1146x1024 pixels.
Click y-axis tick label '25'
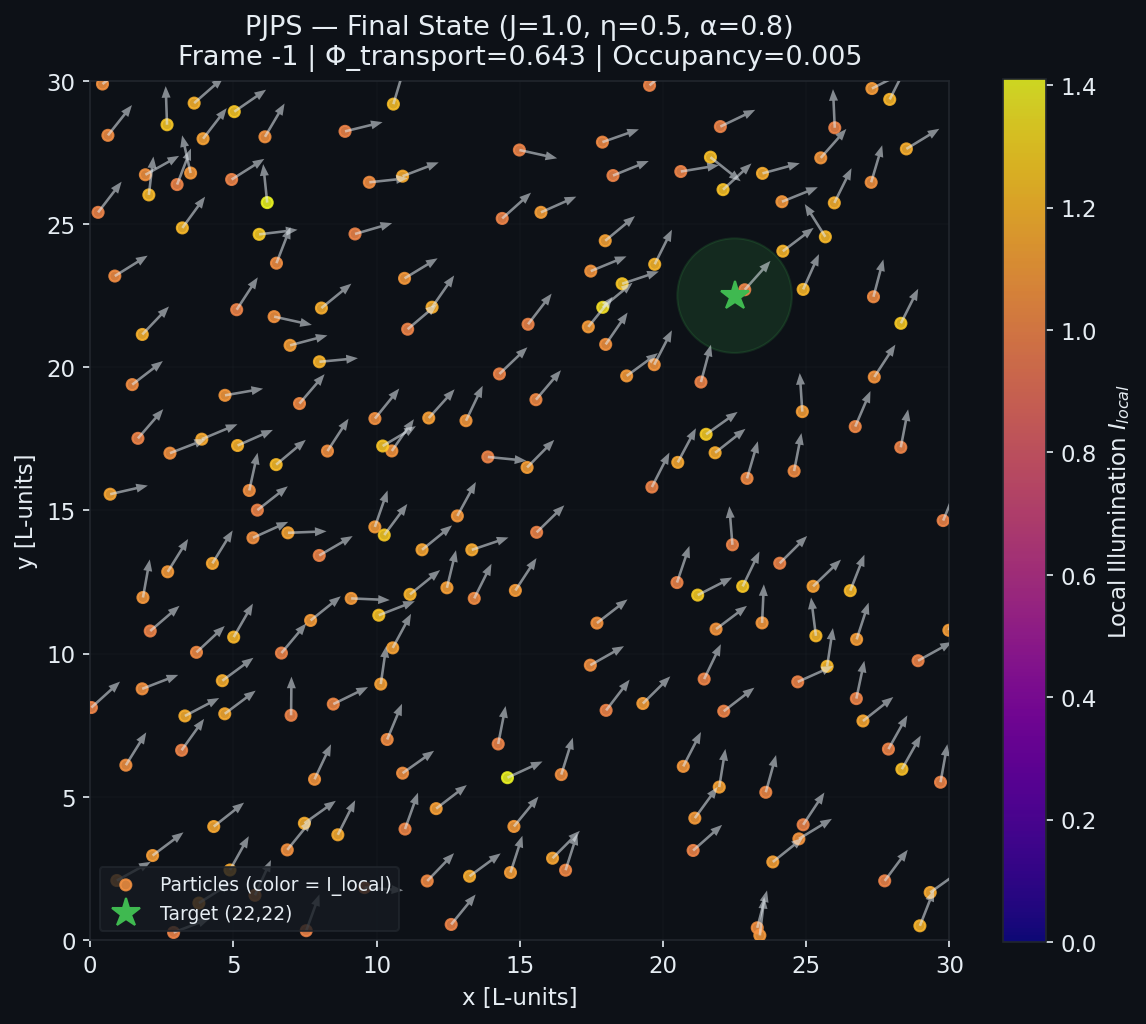click(x=62, y=225)
